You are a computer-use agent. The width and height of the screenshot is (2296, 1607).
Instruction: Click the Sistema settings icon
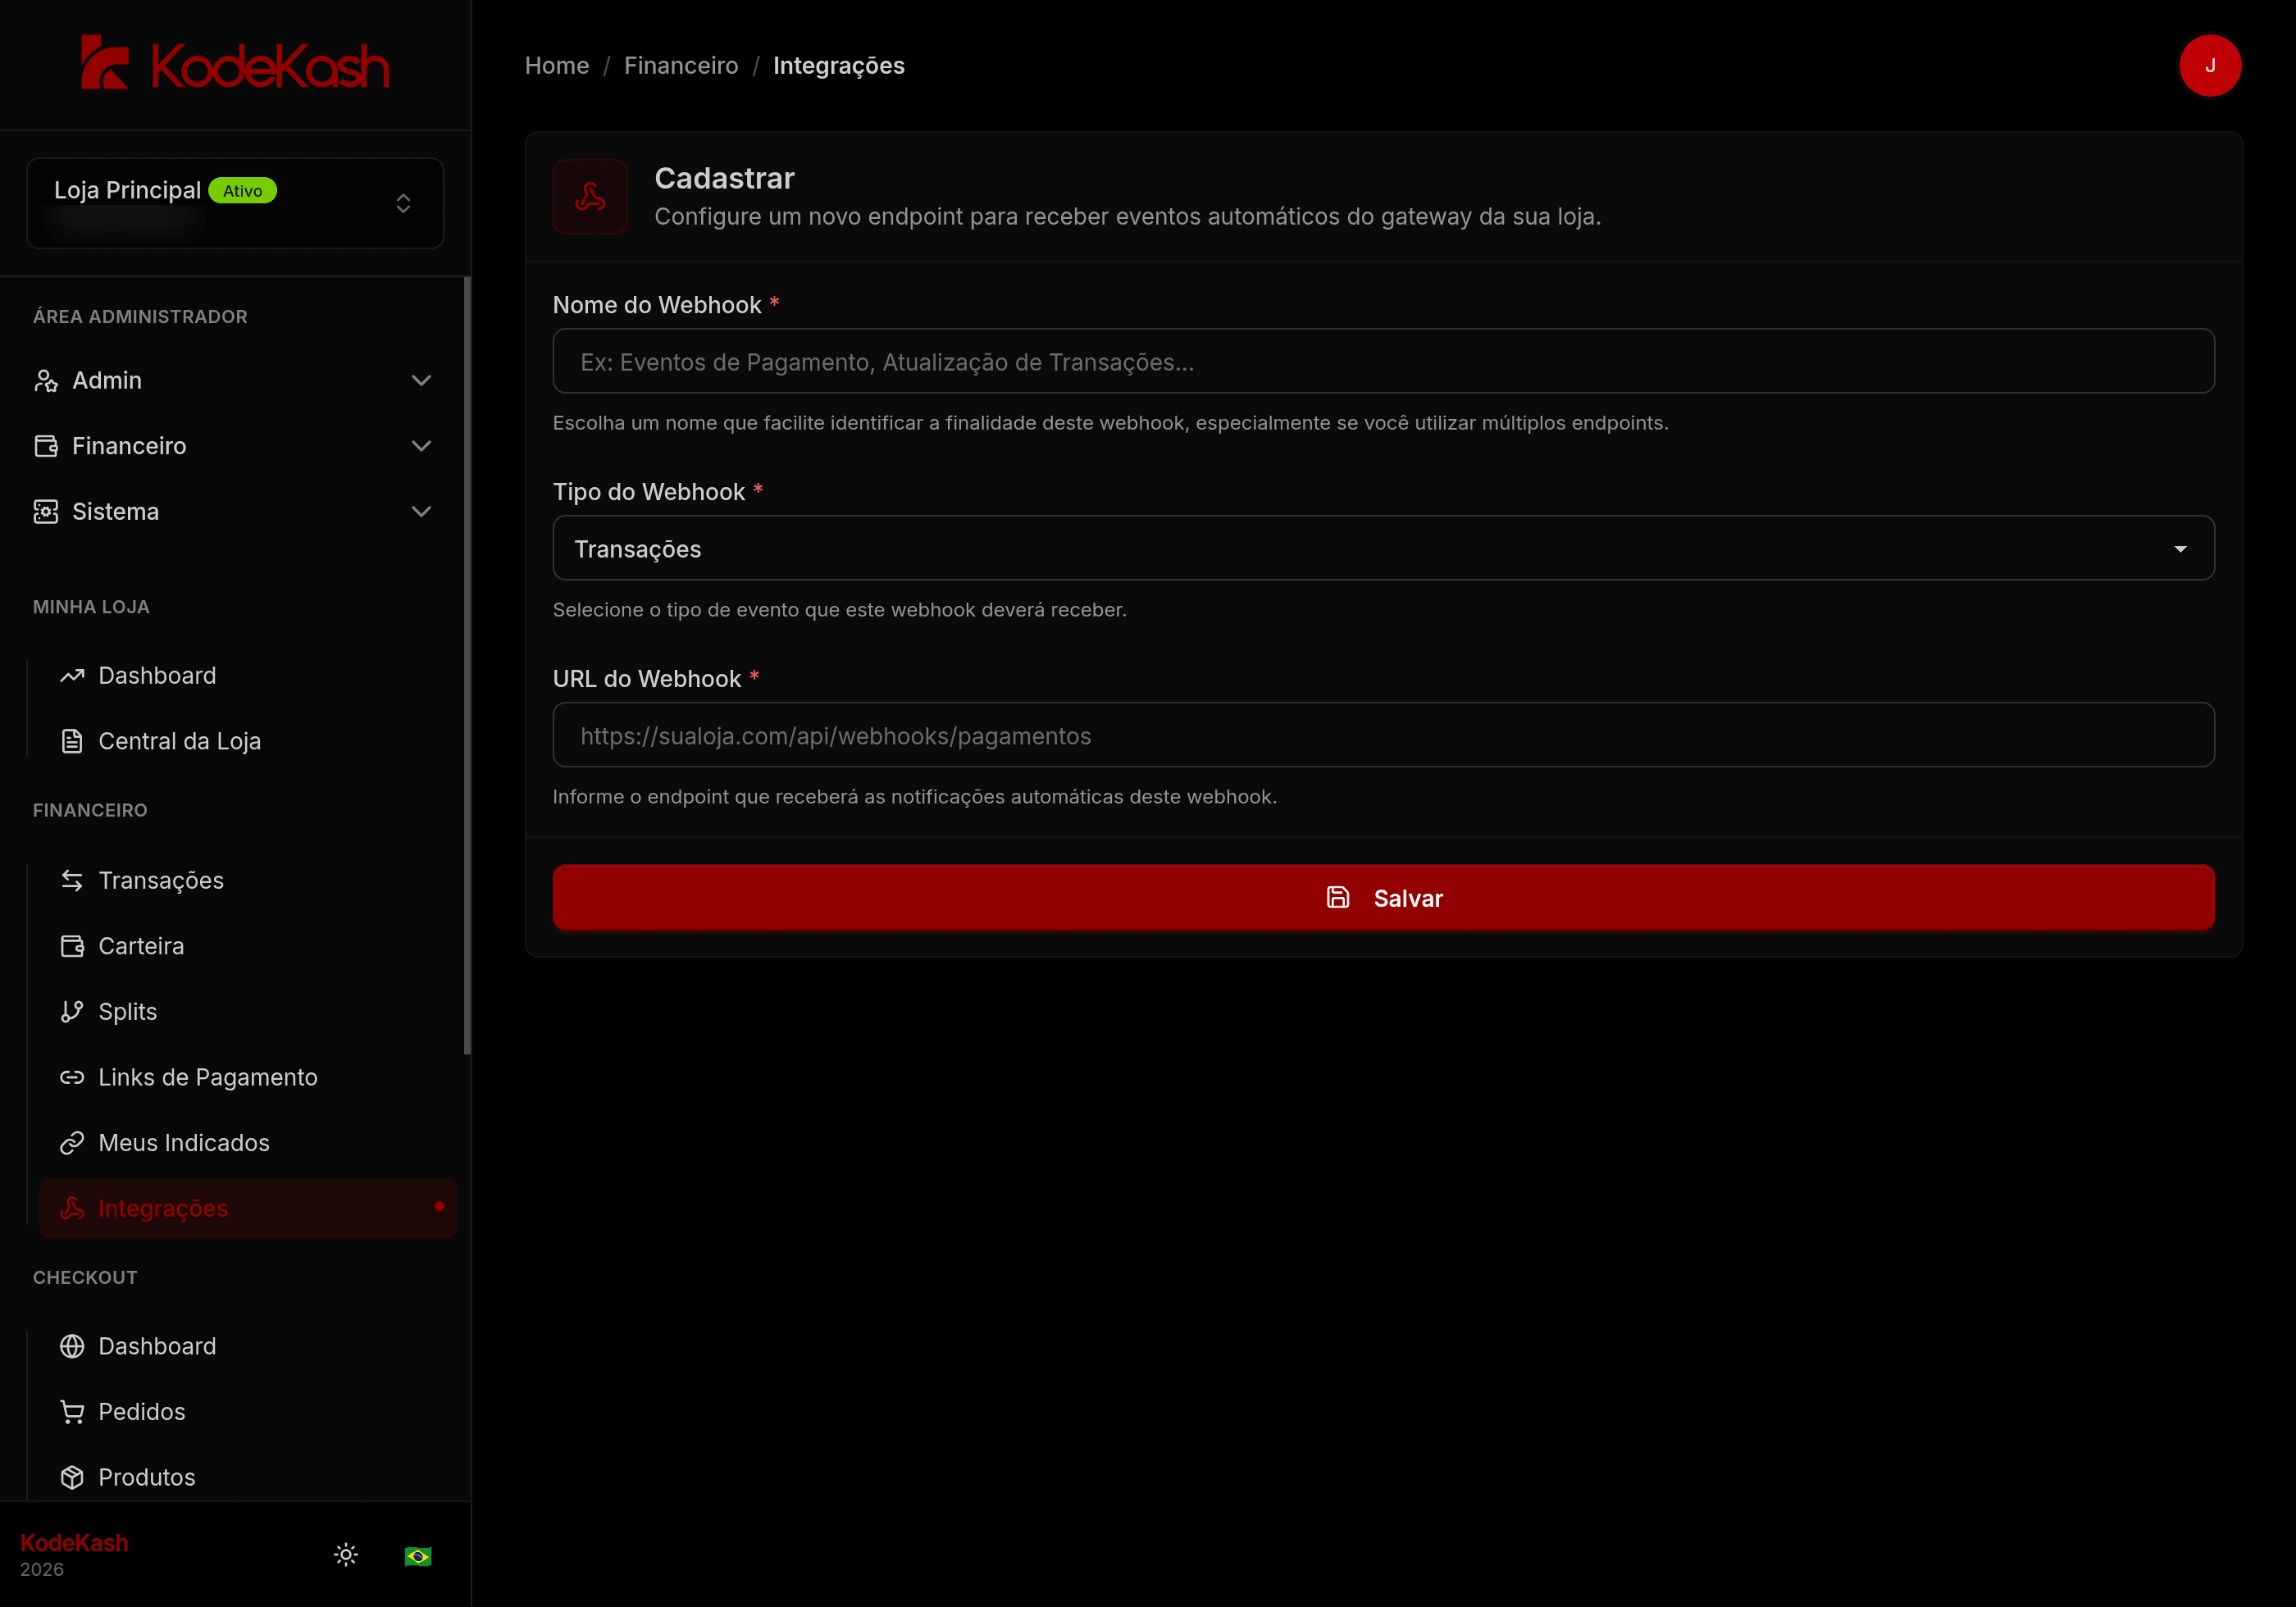click(46, 511)
